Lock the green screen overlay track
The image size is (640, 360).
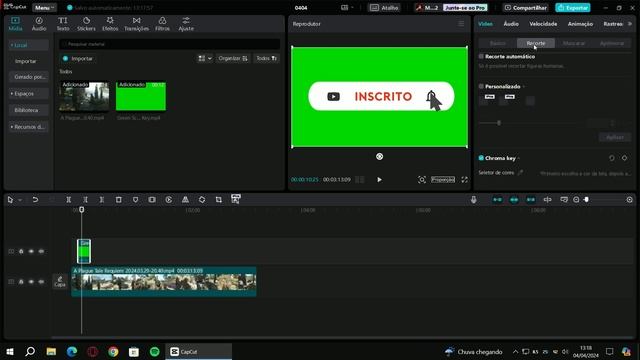click(x=21, y=251)
